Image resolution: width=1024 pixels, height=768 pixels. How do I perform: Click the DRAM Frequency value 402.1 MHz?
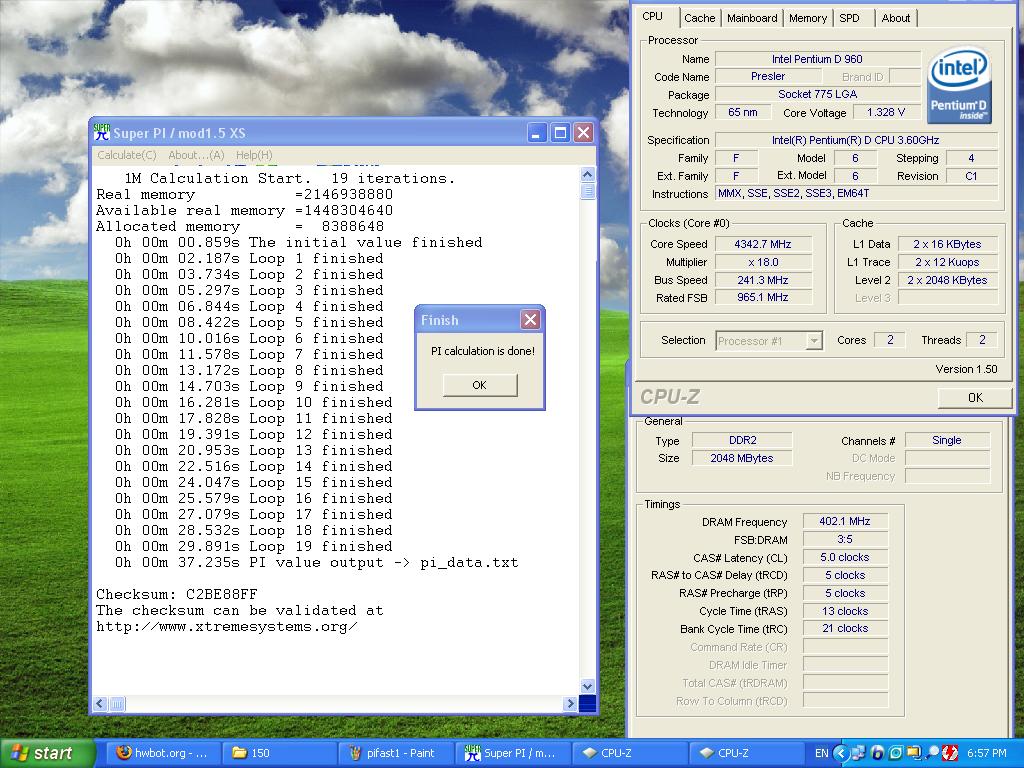coord(844,521)
